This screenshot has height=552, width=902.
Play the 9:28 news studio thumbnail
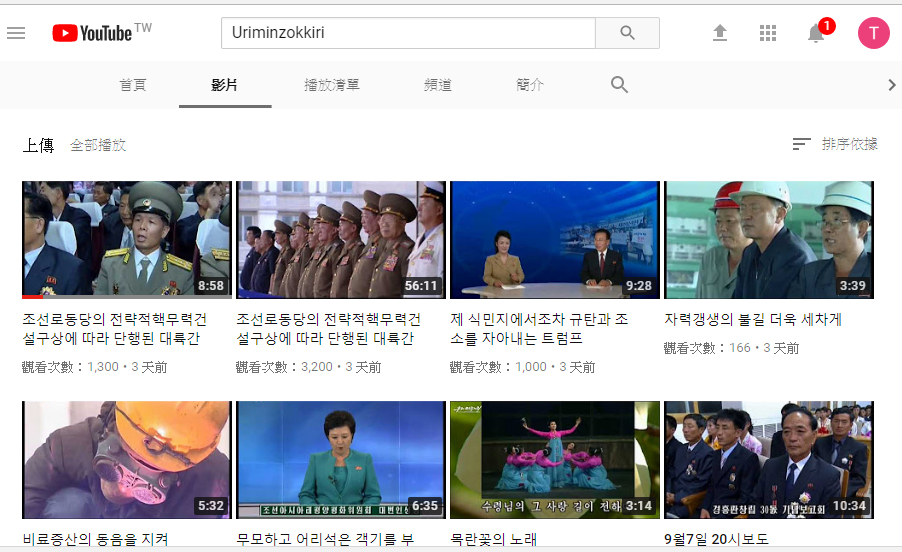pos(555,240)
